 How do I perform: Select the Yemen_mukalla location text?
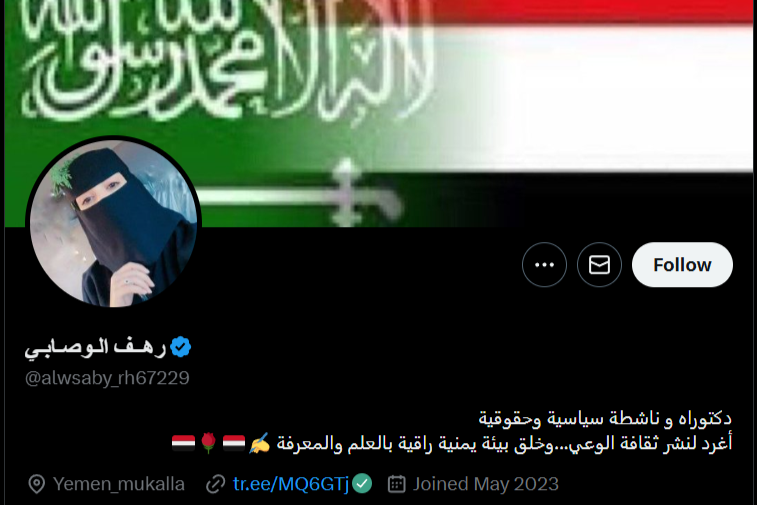pos(119,484)
